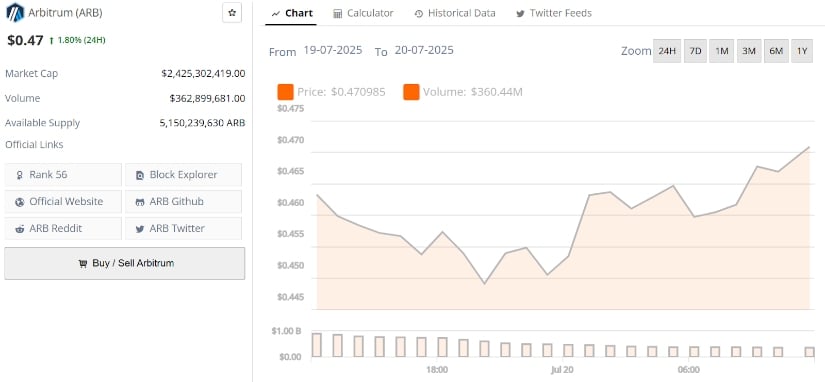Open the Historical Data tab
The width and height of the screenshot is (825, 382).
(455, 13)
